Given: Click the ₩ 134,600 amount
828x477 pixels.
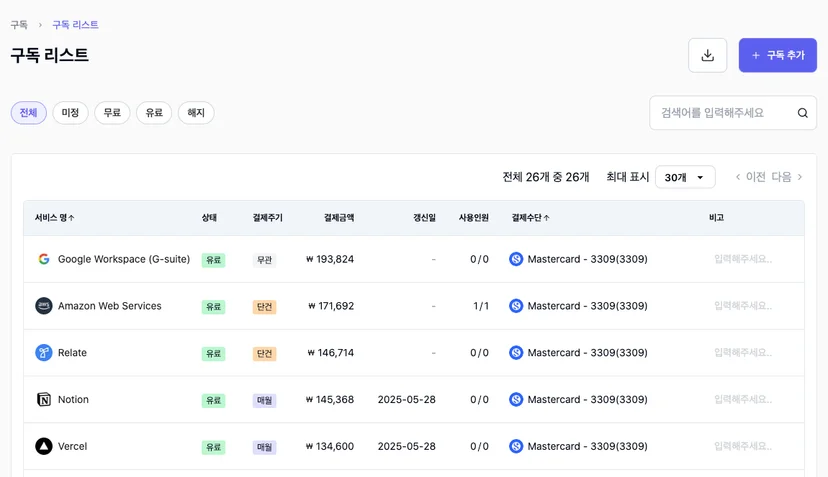Looking at the screenshot, I should [330, 446].
